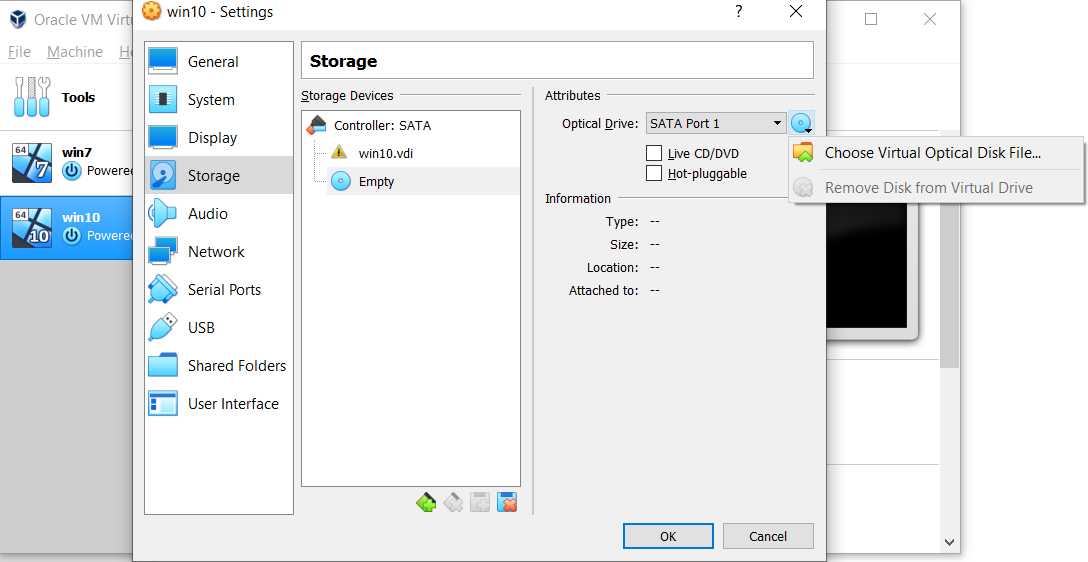Open the Optical Drive port dropdown

click(715, 124)
